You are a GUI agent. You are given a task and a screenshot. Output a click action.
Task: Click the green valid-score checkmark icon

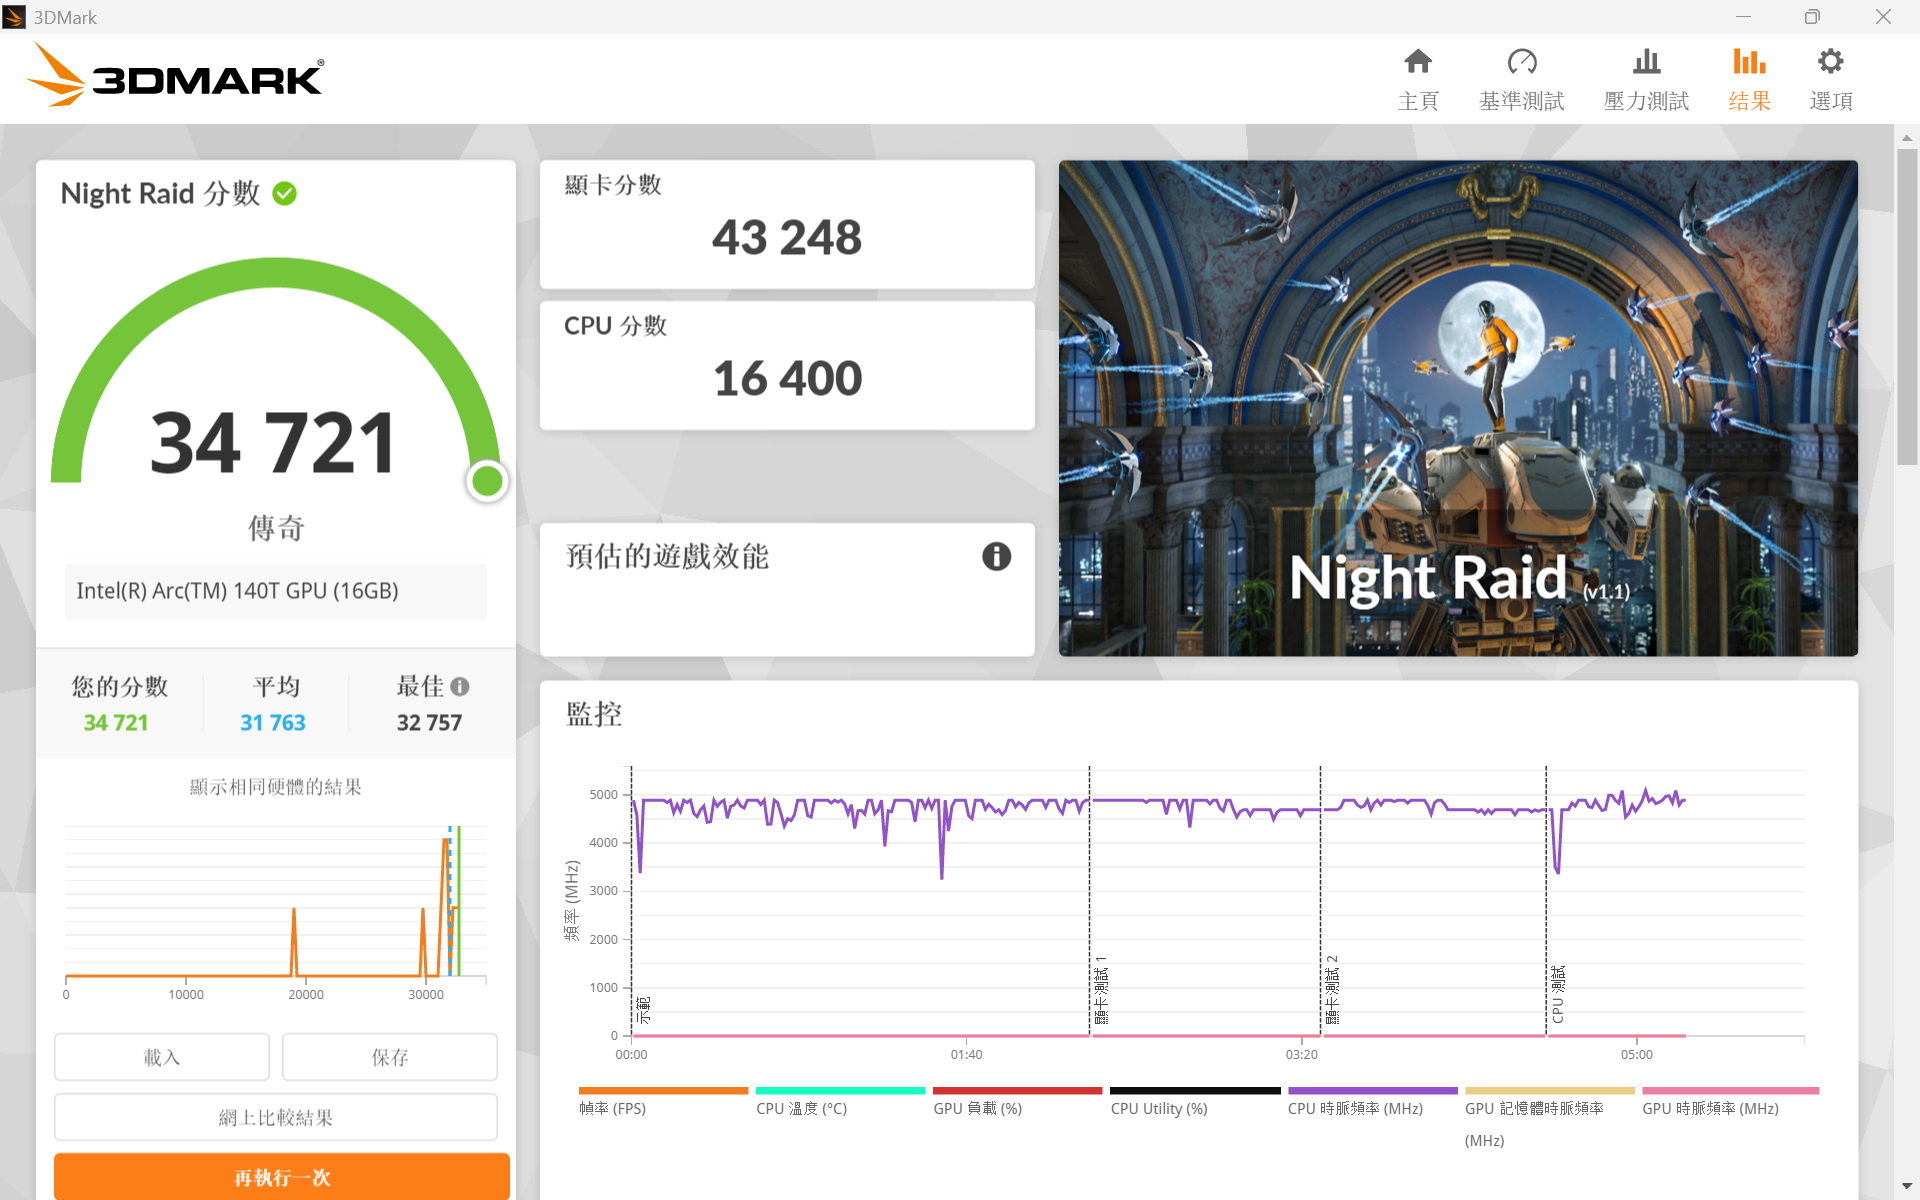285,193
